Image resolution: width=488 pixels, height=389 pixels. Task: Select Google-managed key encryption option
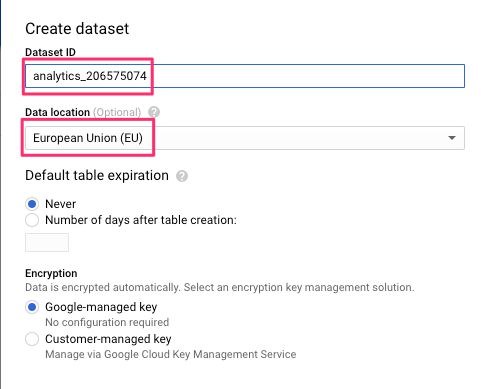click(32, 307)
